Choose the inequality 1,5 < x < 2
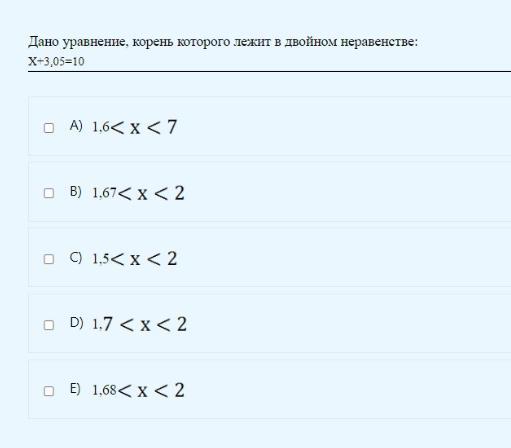 pyautogui.click(x=135, y=259)
